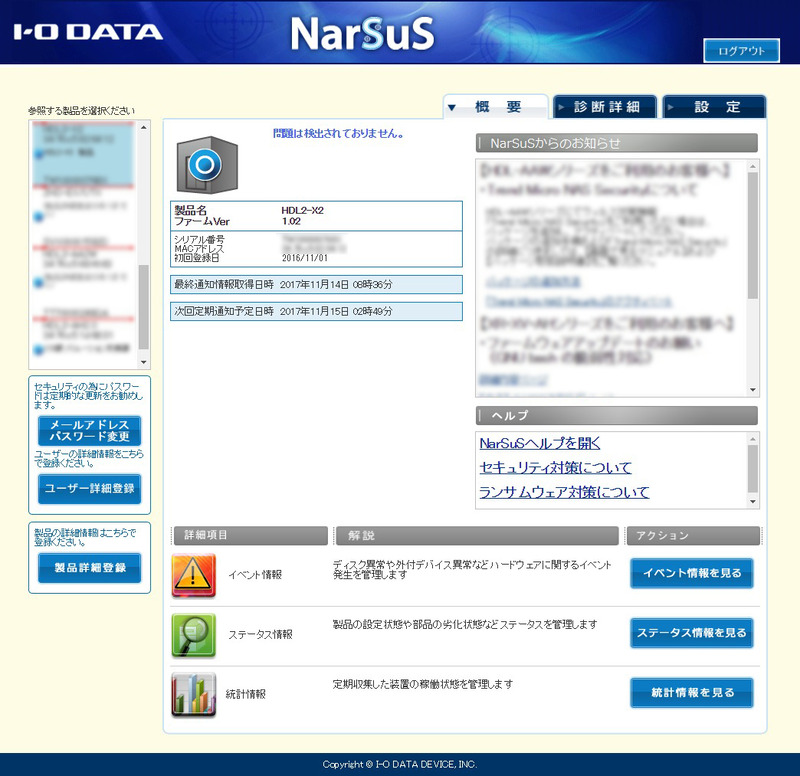Click the 参照する製品を選択ください label

82,111
